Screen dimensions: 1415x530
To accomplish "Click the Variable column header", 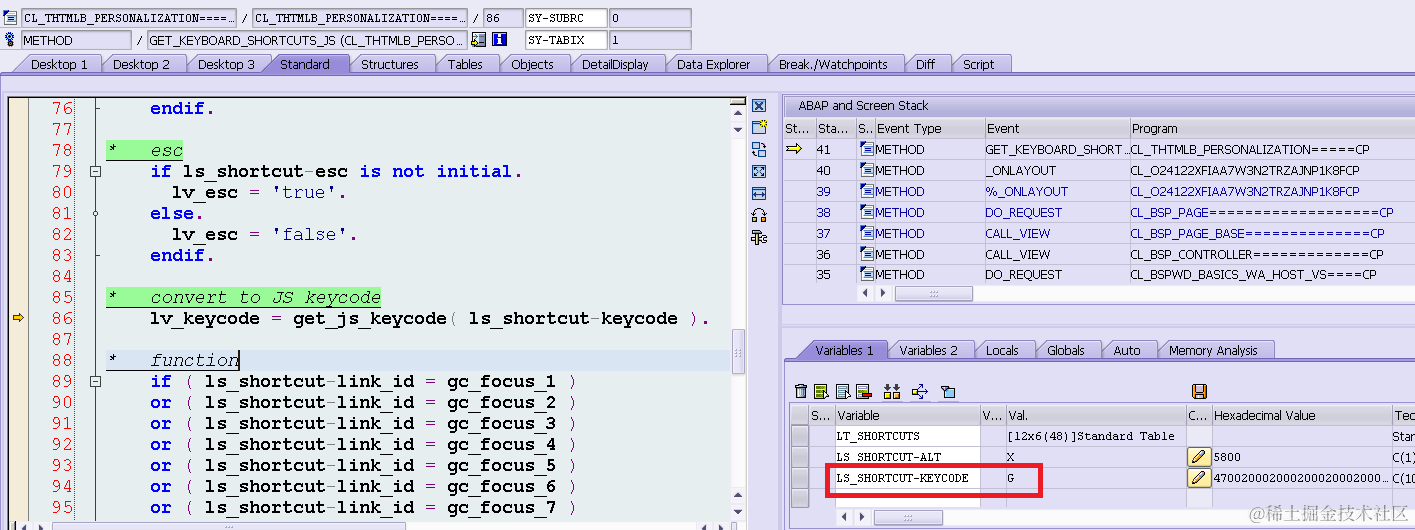I will coord(907,415).
